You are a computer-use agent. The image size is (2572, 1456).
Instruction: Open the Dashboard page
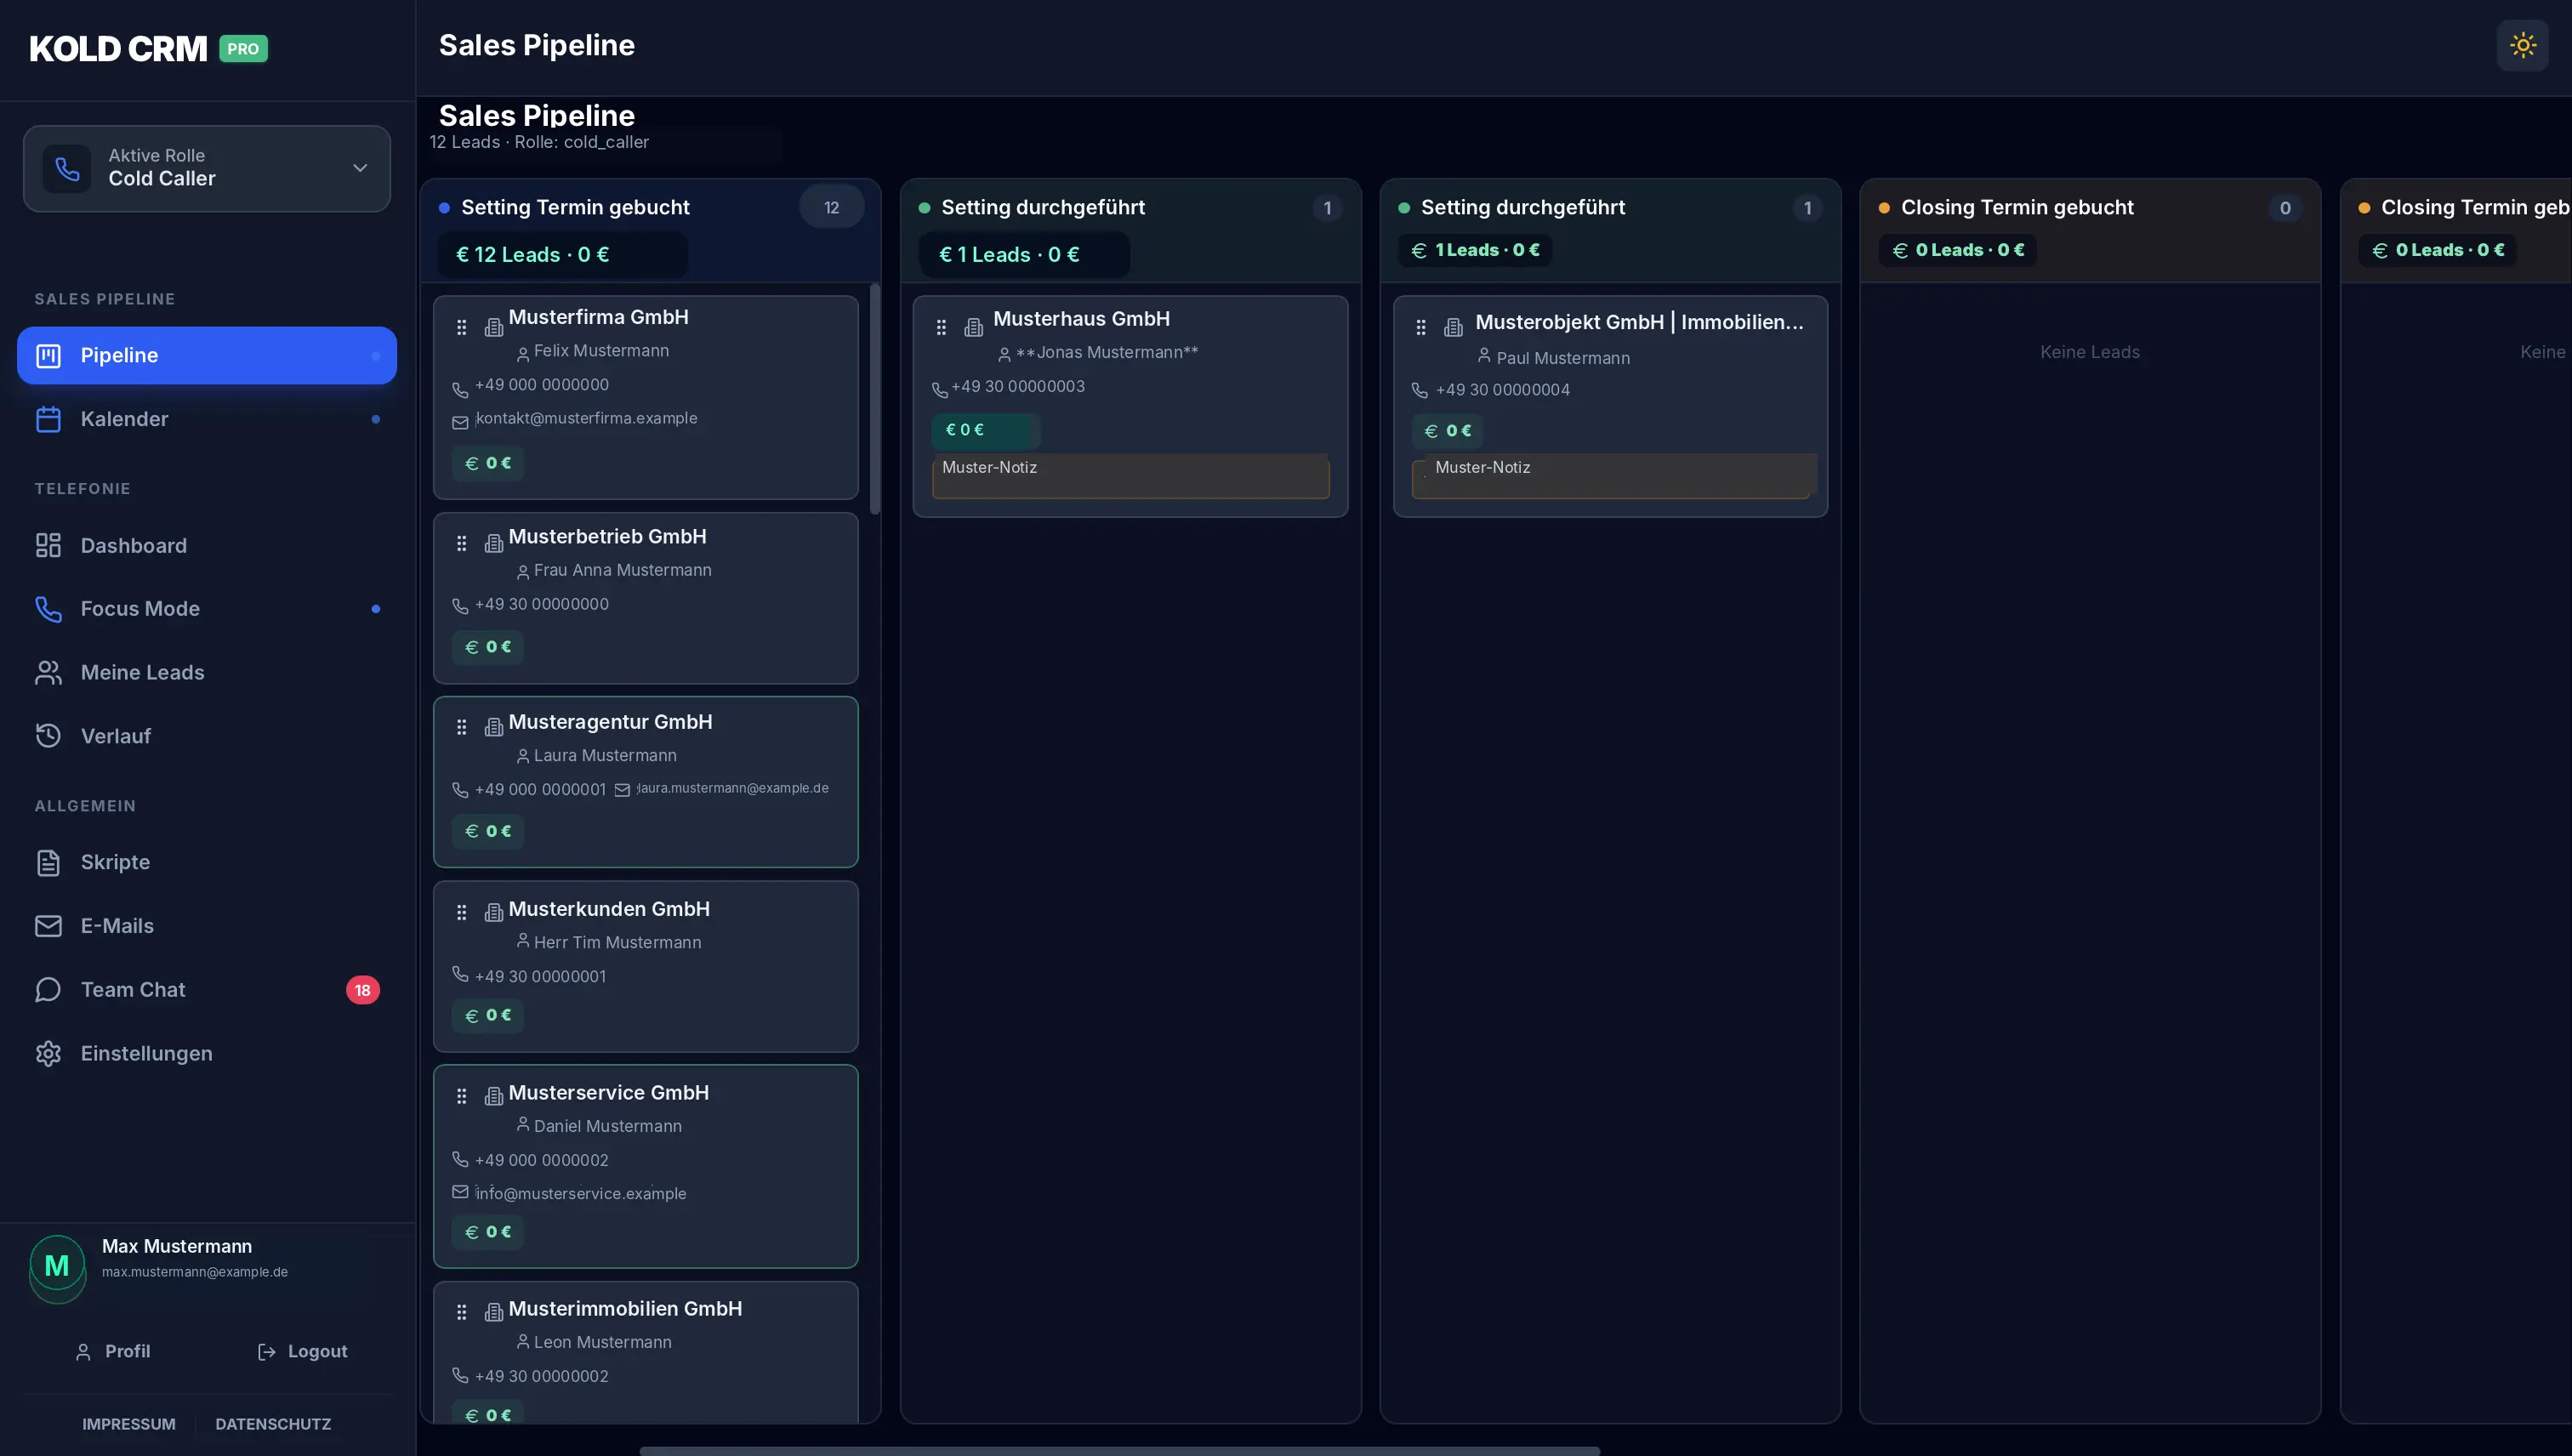pyautogui.click(x=207, y=545)
